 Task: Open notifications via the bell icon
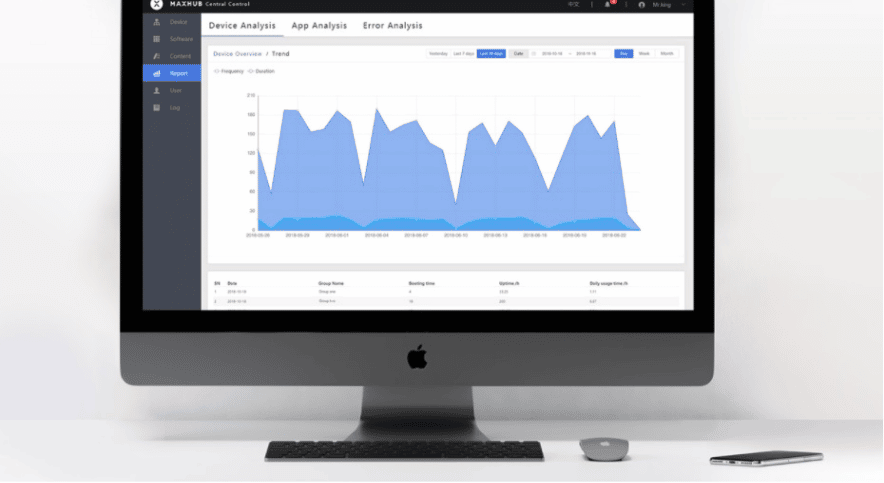[x=607, y=4]
